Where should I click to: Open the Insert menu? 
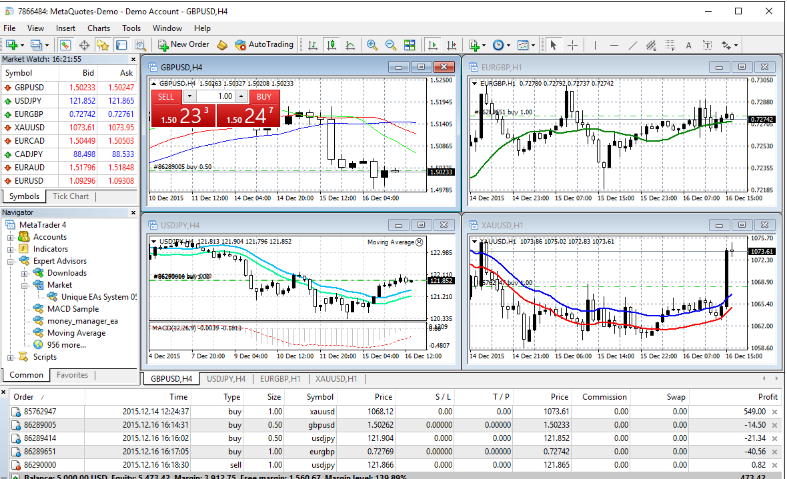[65, 28]
